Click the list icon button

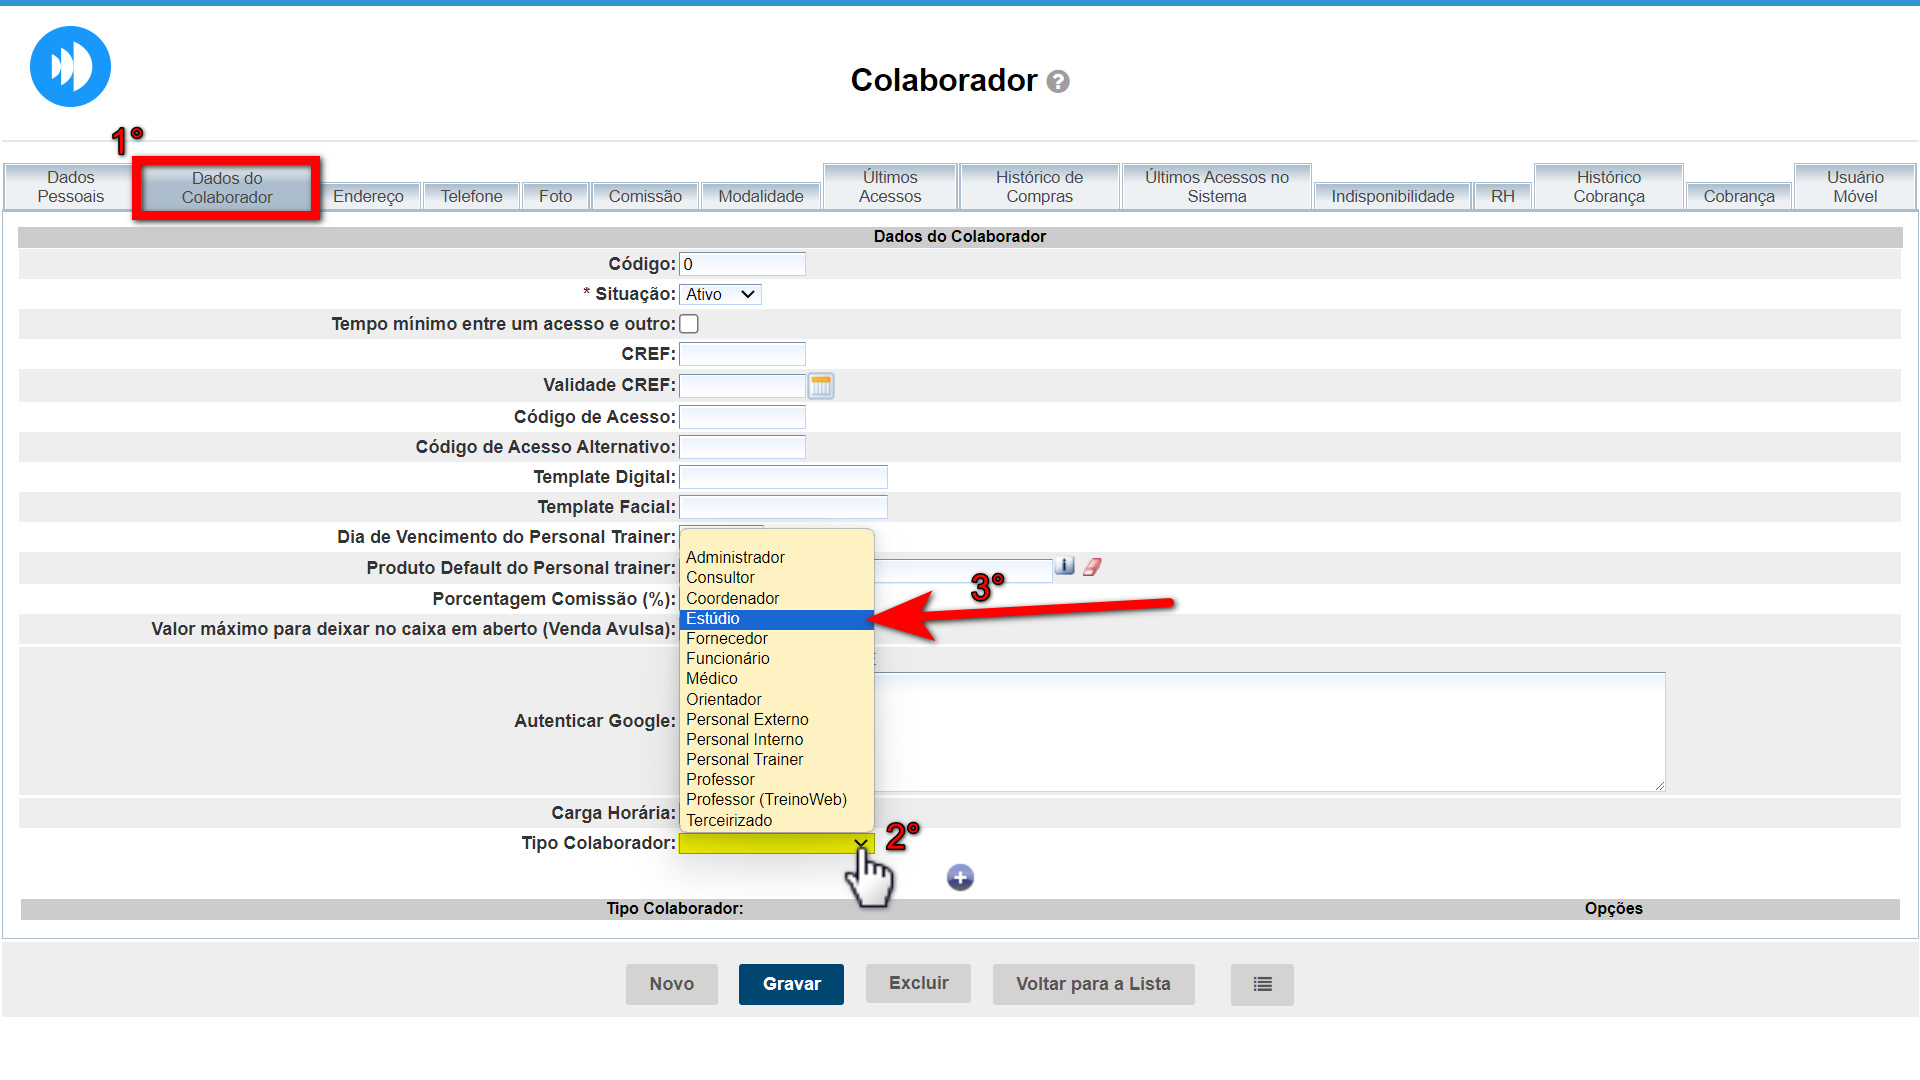[x=1262, y=984]
